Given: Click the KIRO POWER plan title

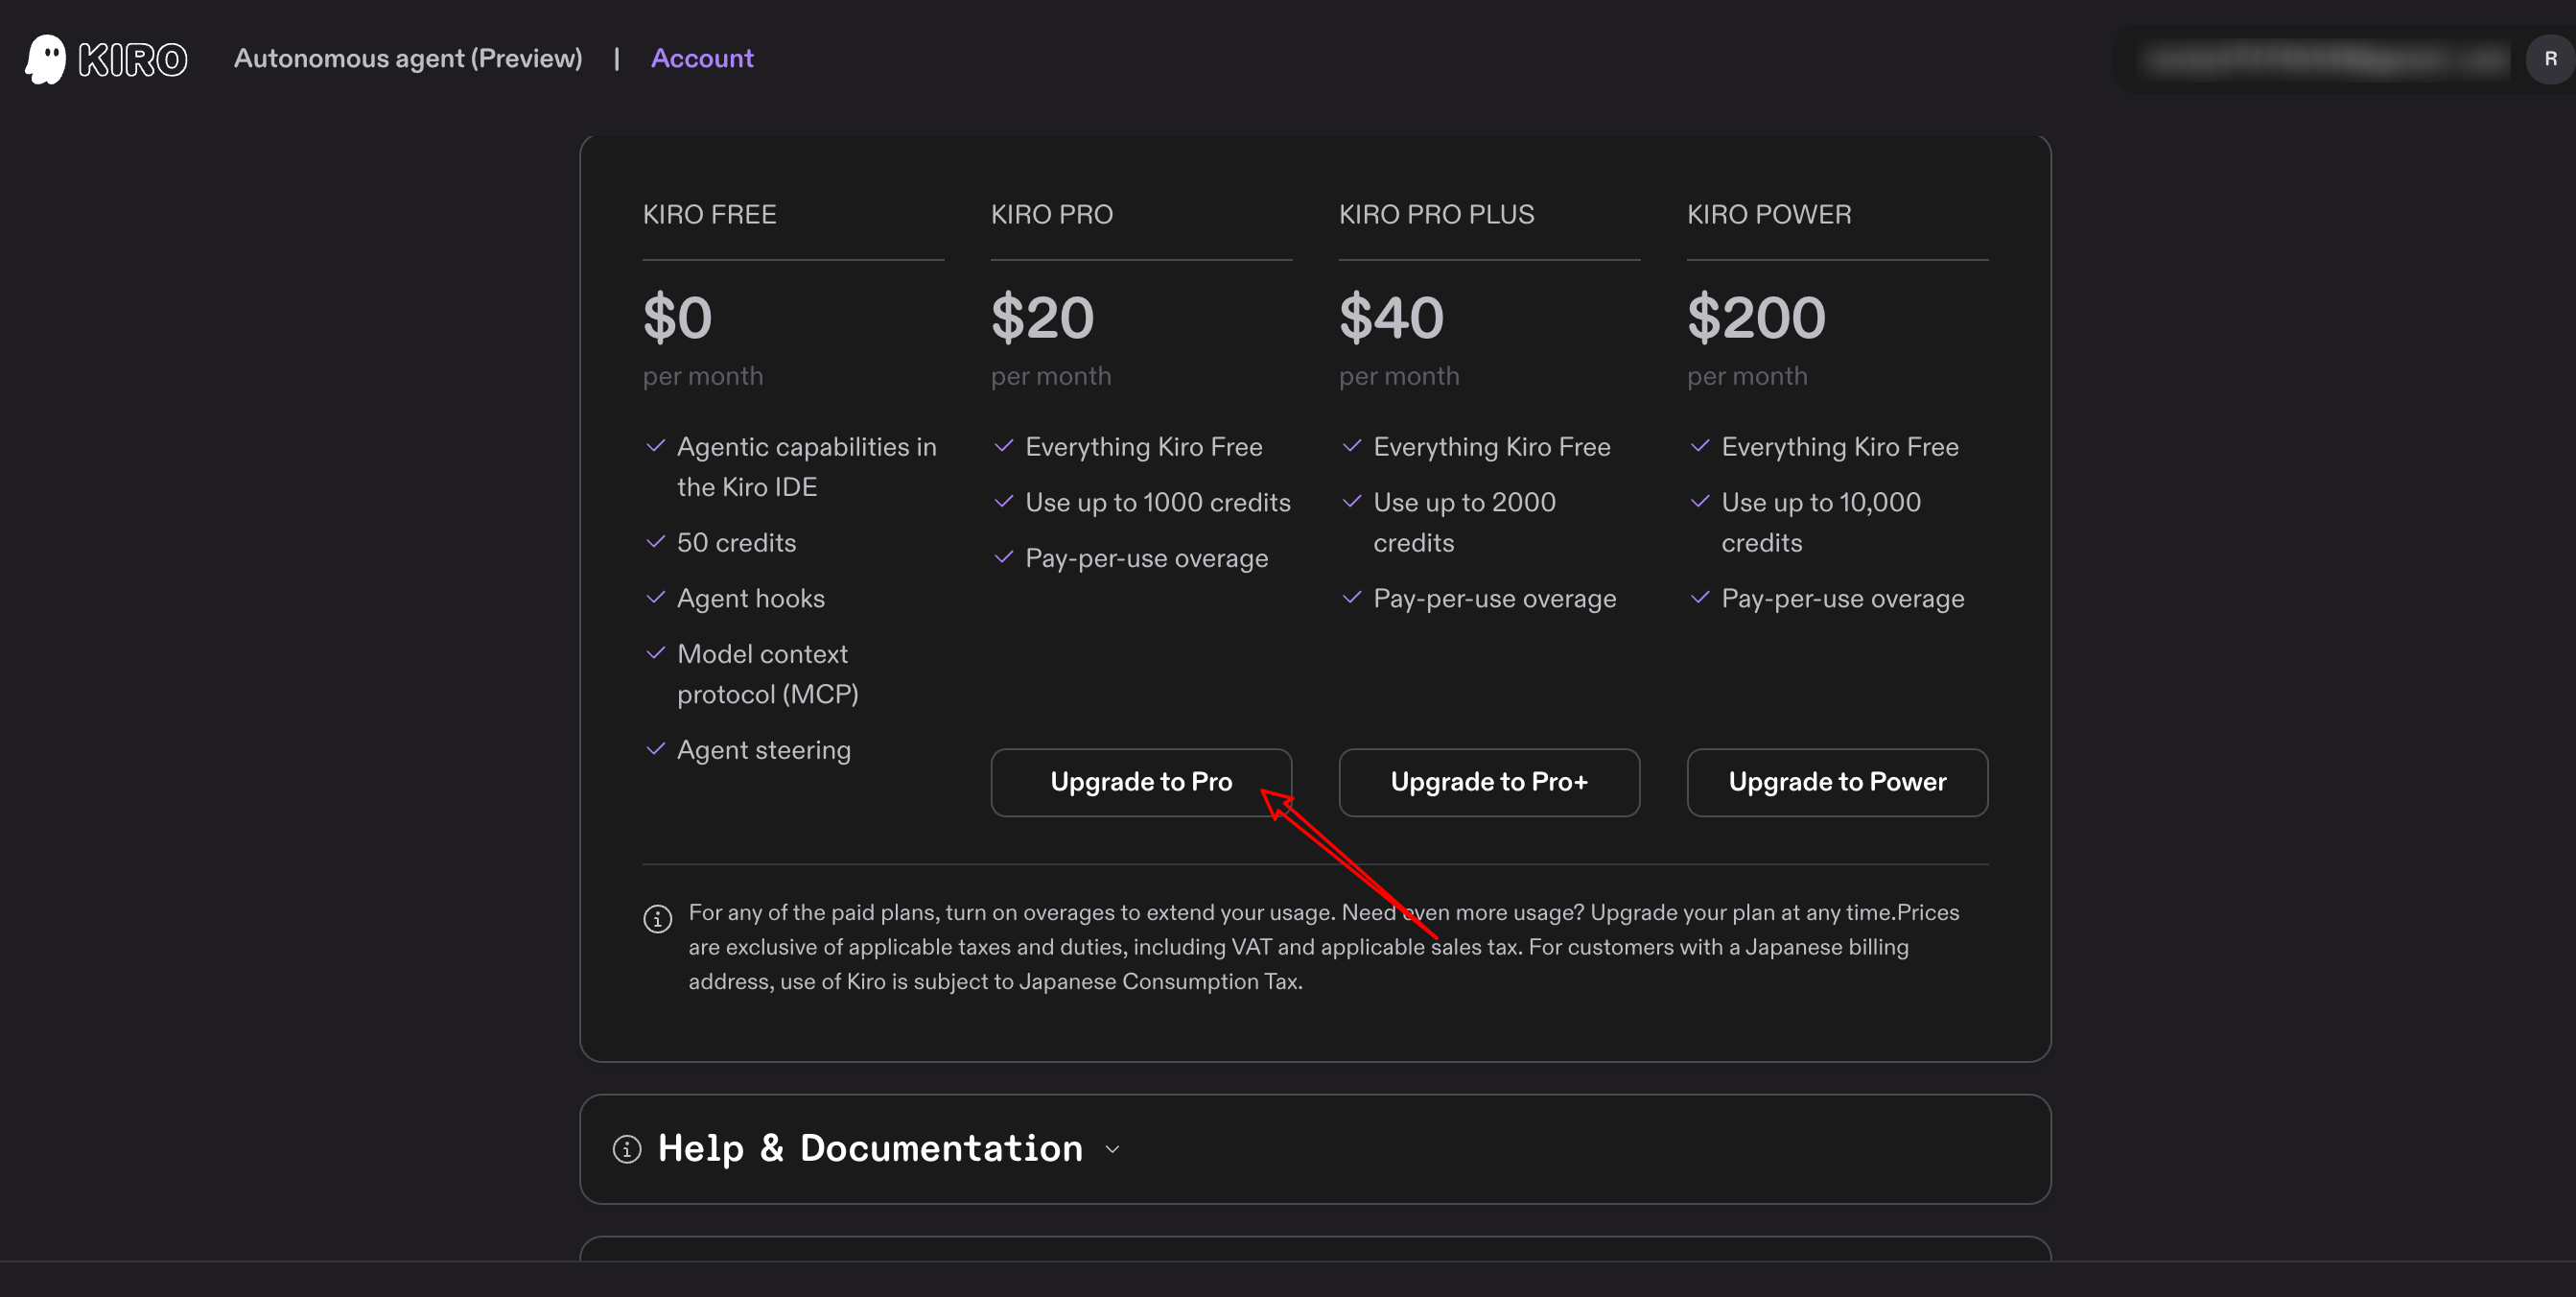Looking at the screenshot, I should [x=1769, y=215].
